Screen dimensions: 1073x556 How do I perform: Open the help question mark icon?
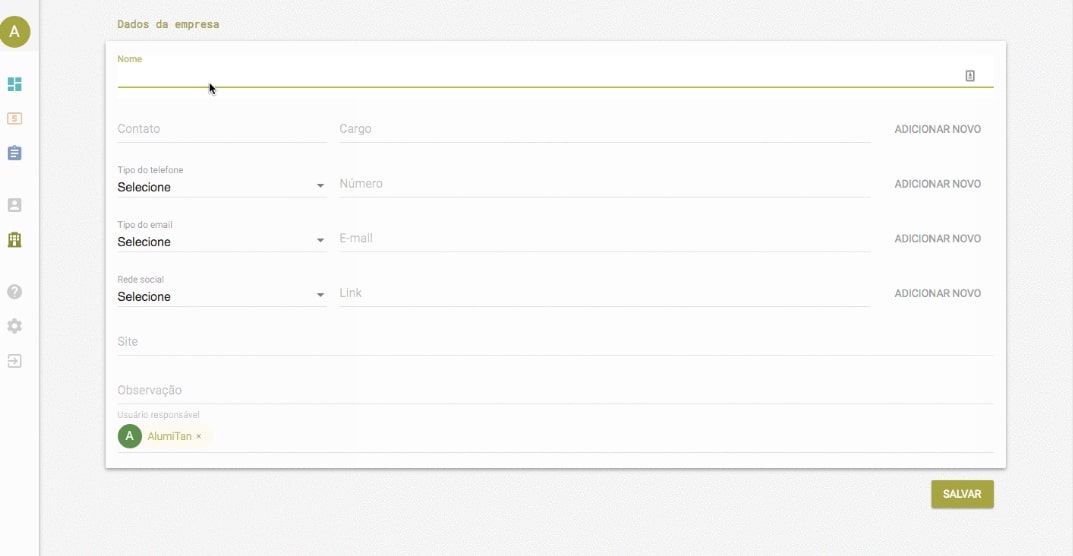14,292
